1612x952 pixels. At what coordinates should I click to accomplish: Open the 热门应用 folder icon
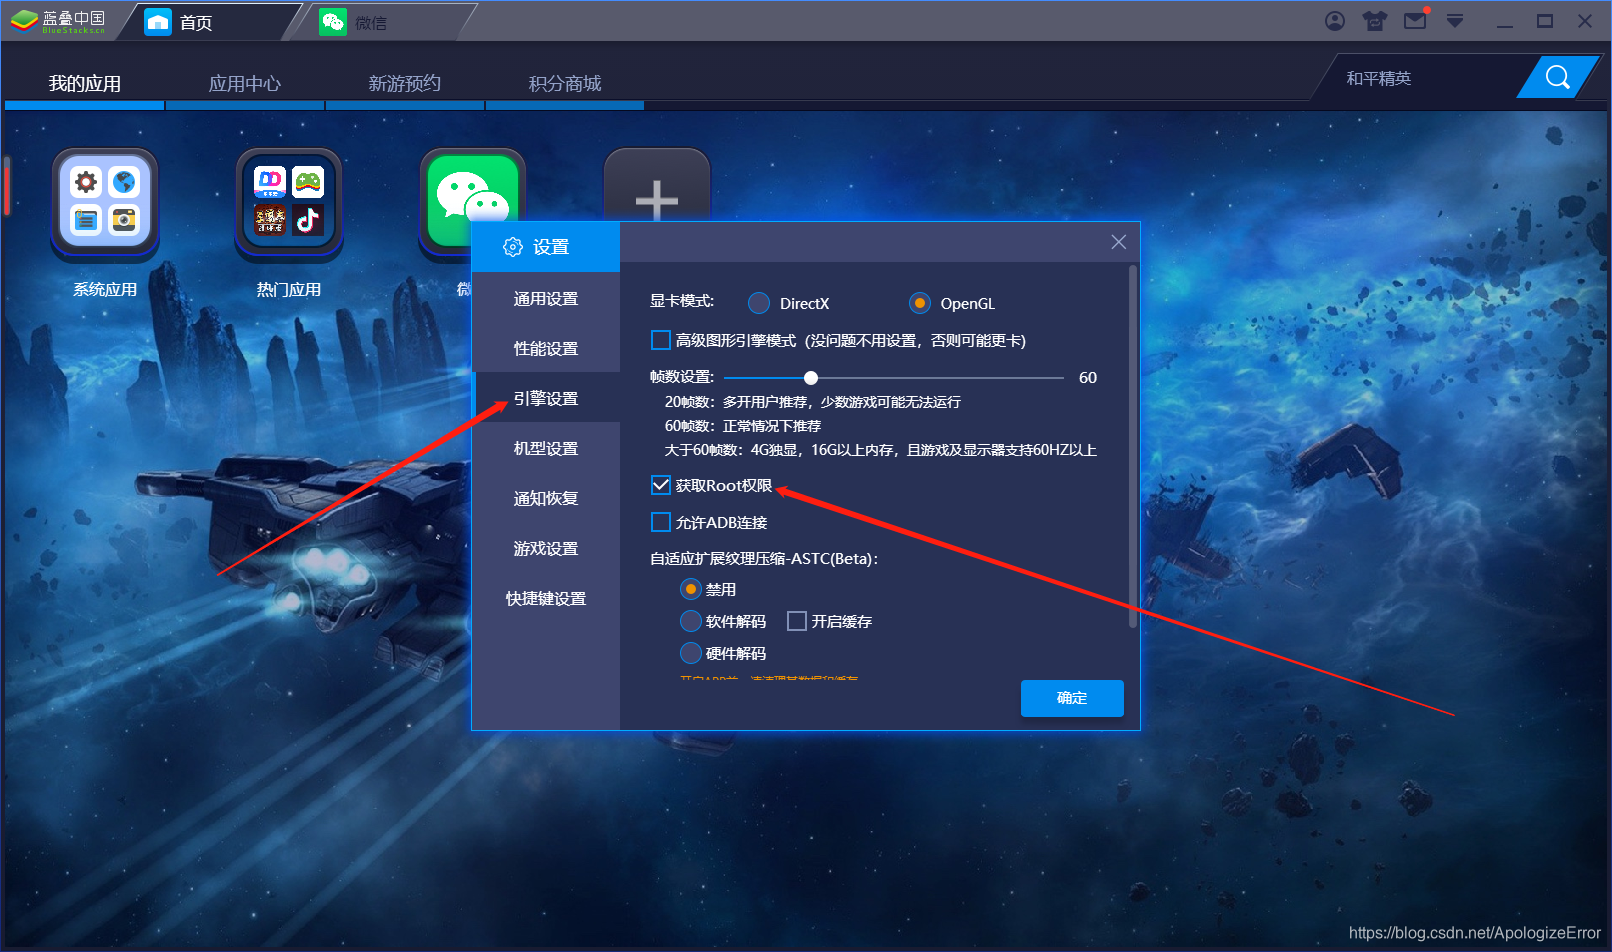pos(289,202)
